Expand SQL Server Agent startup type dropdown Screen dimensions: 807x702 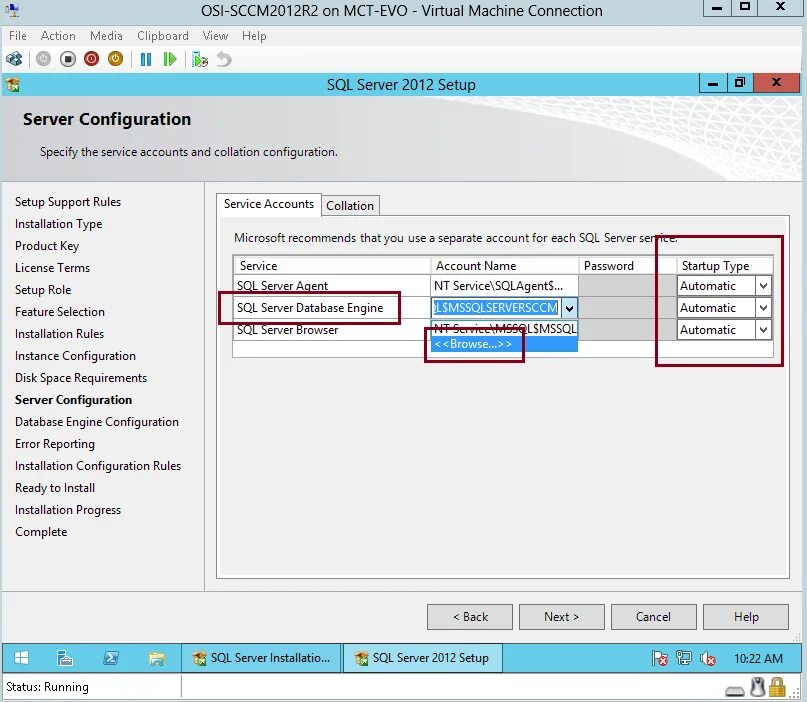coord(763,286)
